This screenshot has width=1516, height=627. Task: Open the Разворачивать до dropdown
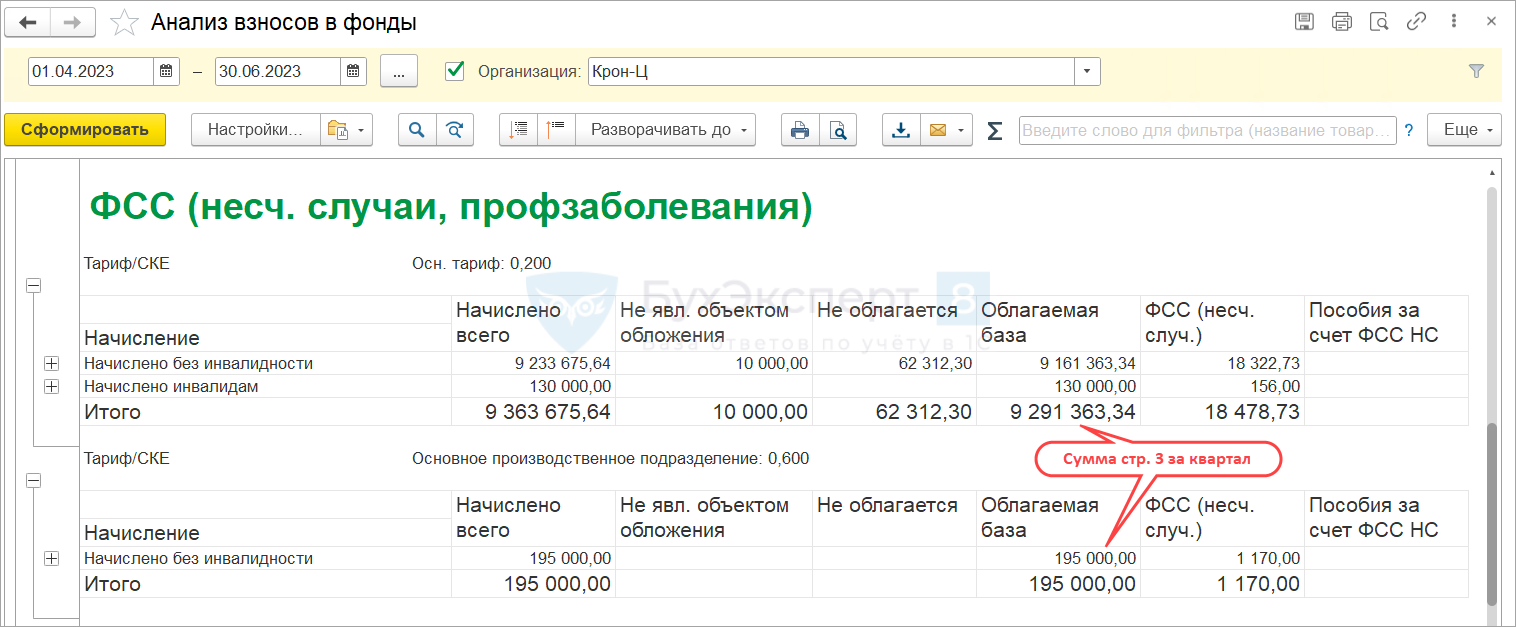[x=666, y=130]
